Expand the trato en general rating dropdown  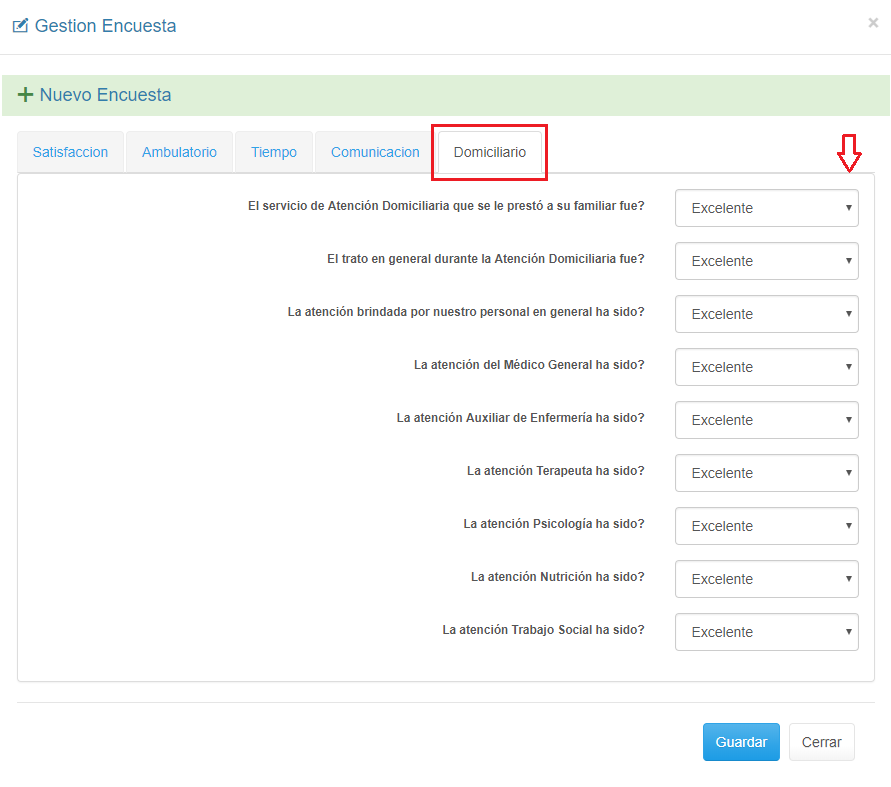tap(766, 261)
